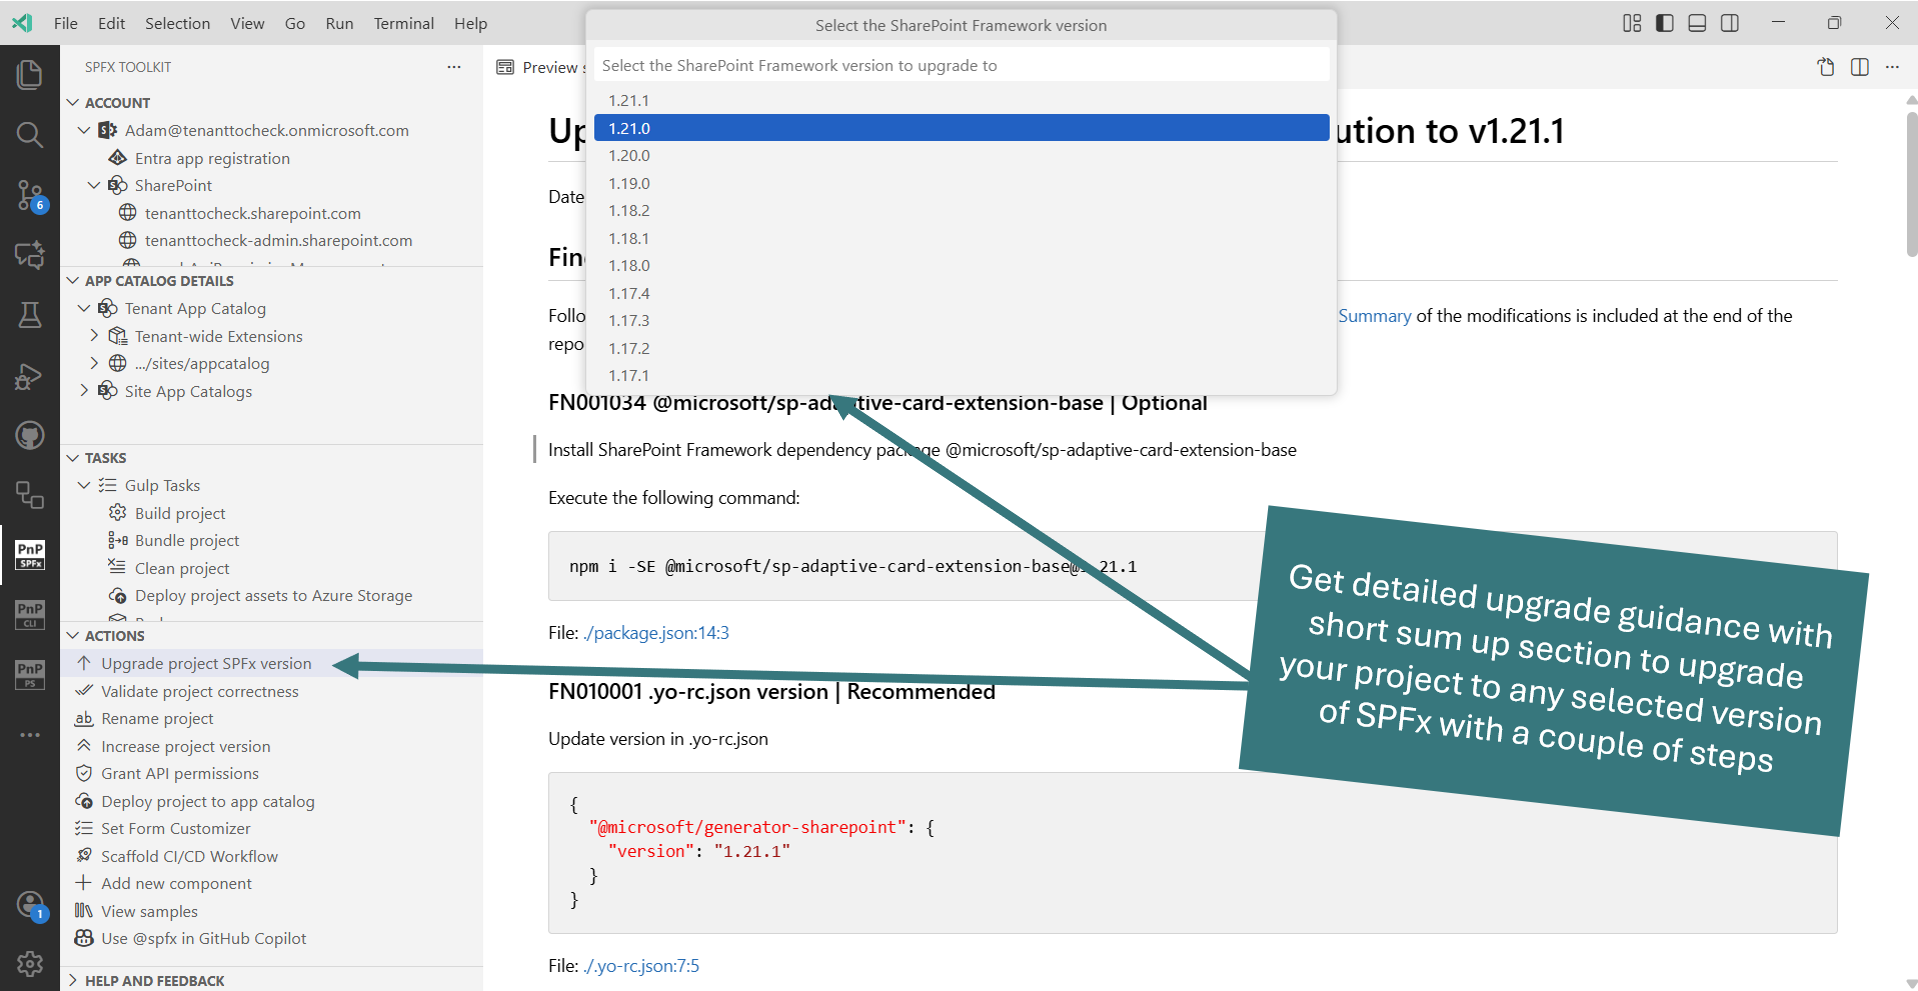Open the PnP CLI view icon
The width and height of the screenshot is (1918, 991).
[30, 614]
